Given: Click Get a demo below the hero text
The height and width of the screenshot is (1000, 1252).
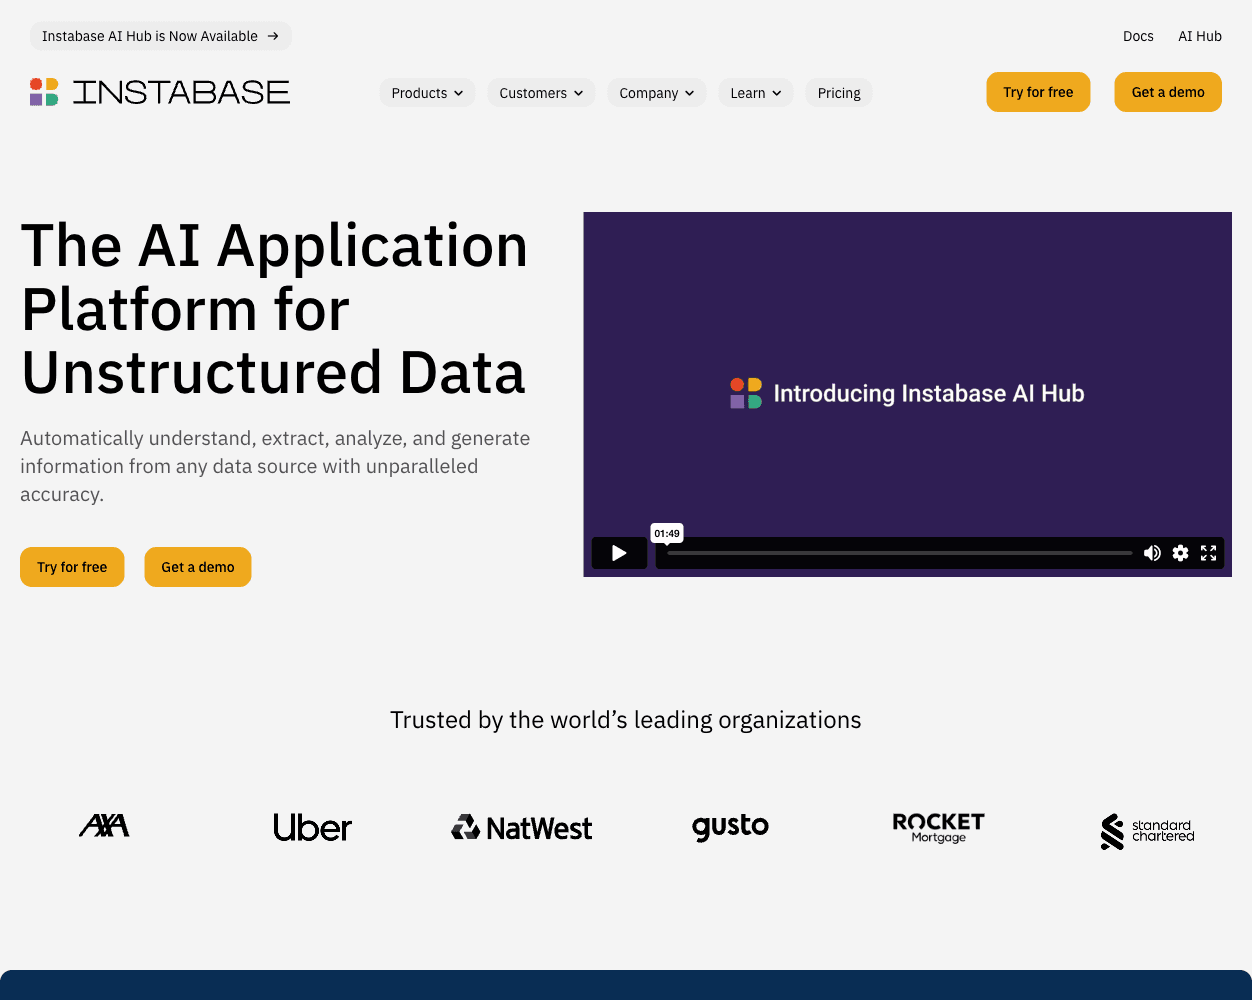Looking at the screenshot, I should pos(198,567).
